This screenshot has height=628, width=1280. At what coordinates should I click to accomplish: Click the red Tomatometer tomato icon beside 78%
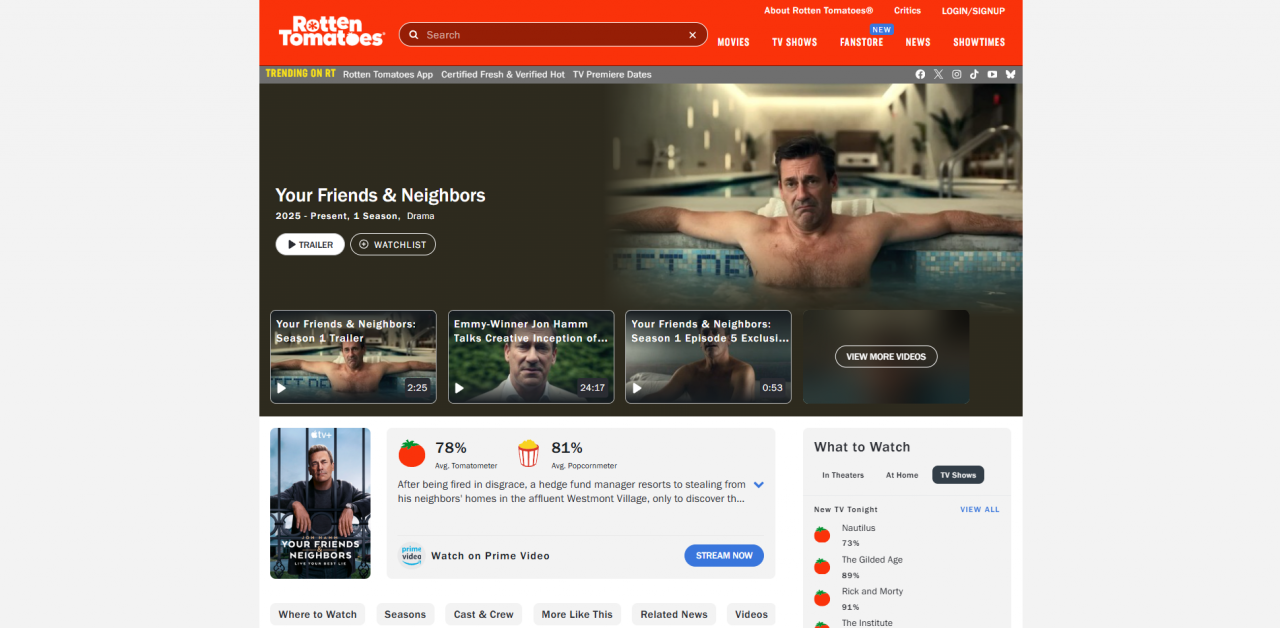tap(412, 454)
